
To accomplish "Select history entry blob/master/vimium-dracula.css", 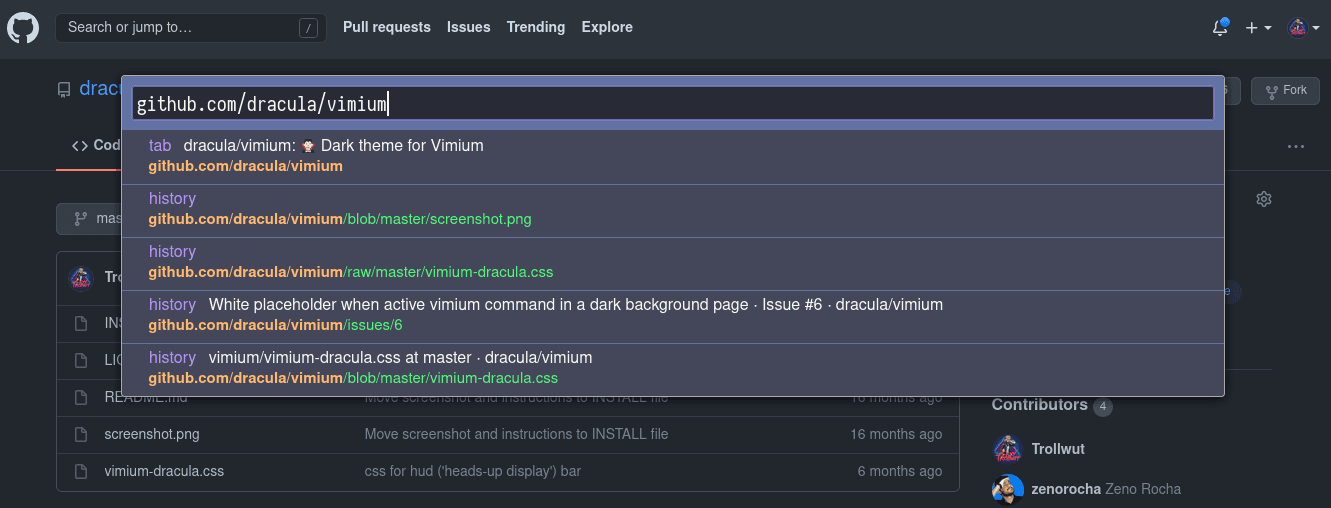I will pos(673,369).
